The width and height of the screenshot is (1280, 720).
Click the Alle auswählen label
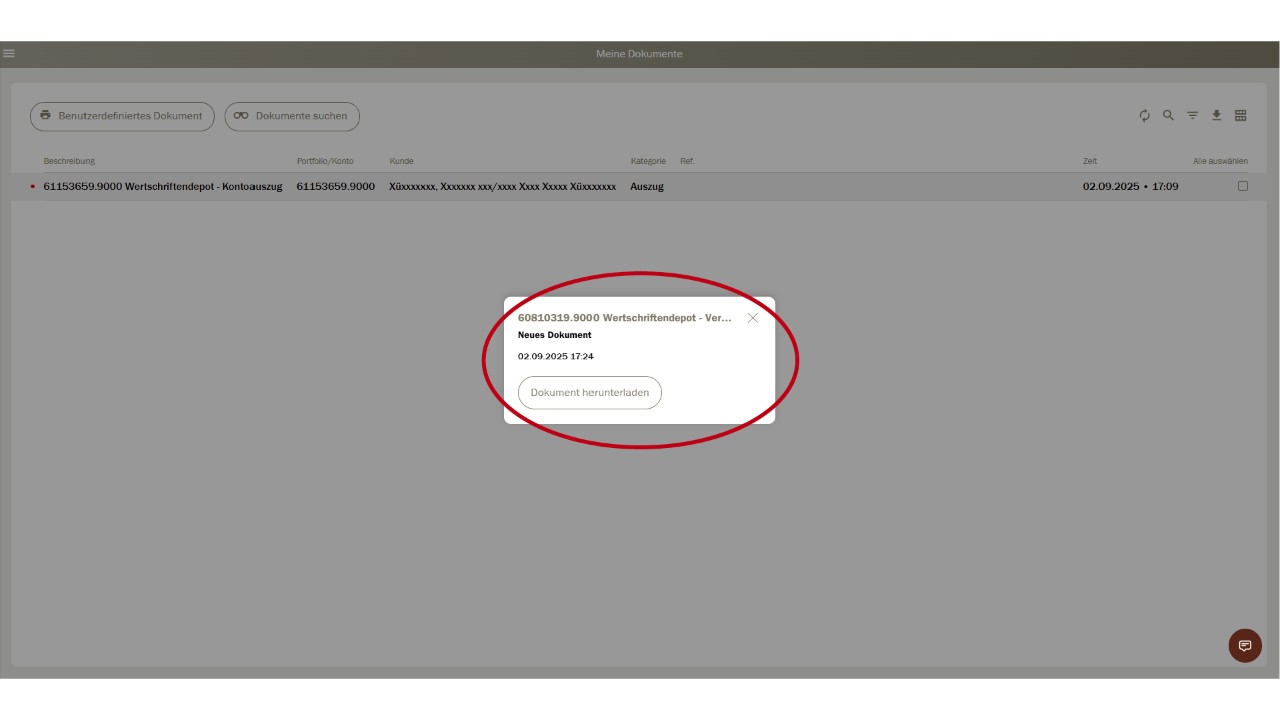1220,161
